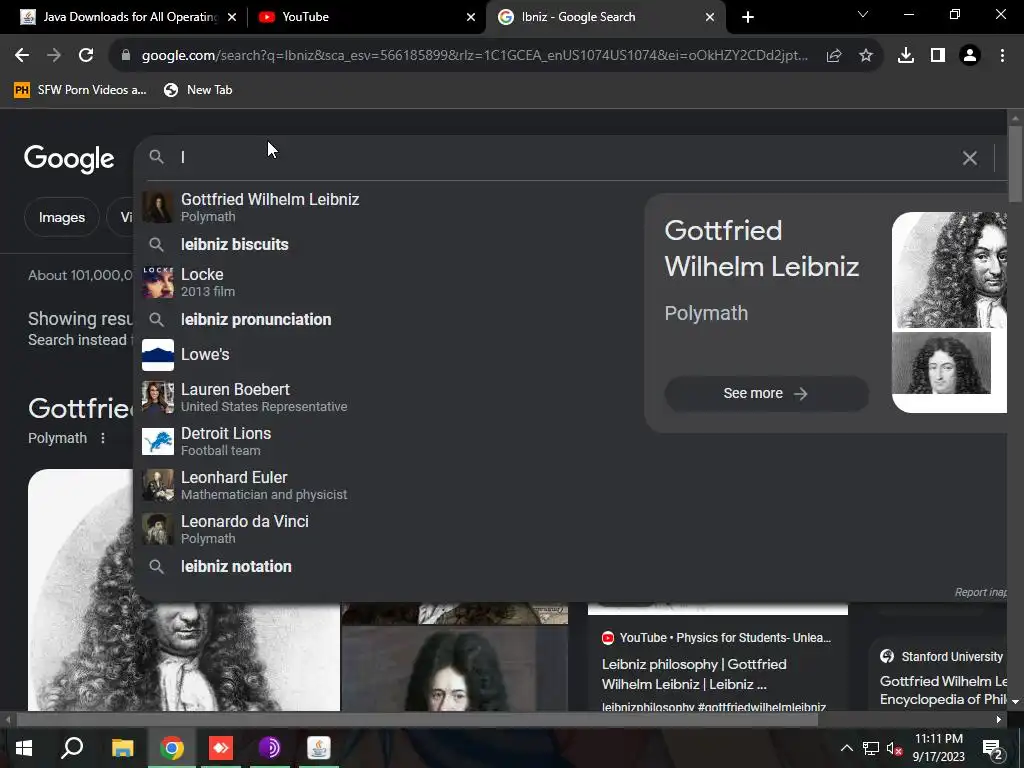Click the Chrome taskbar icon
This screenshot has height=768, width=1024.
pyautogui.click(x=172, y=748)
